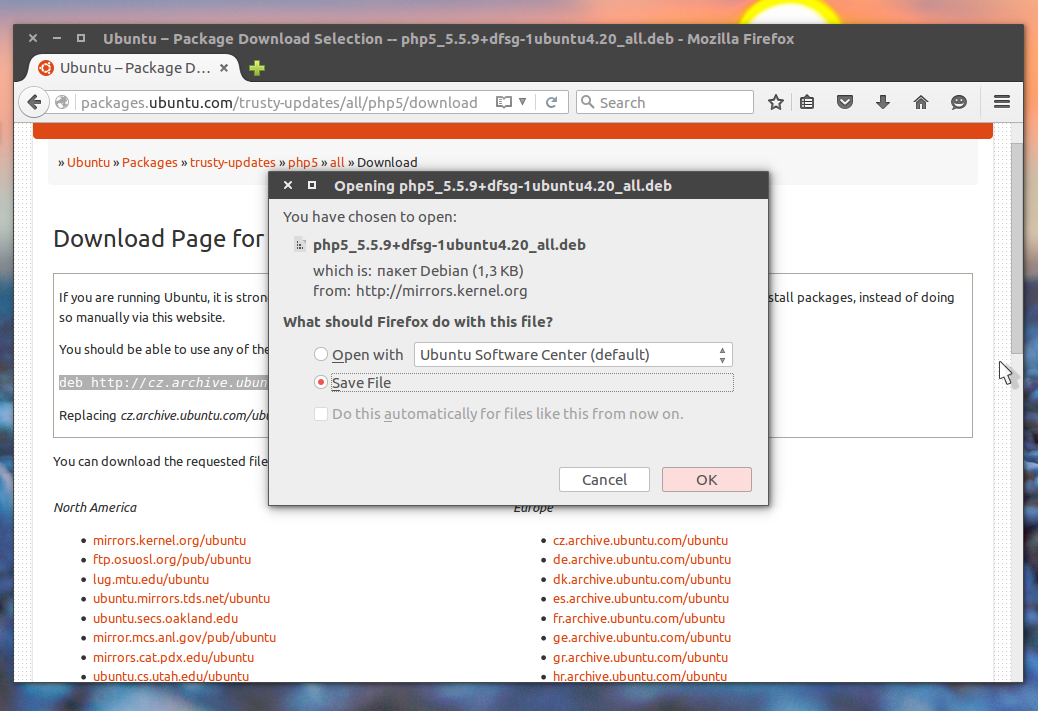Click the Ubuntu breadcrumb link
1038x711 pixels.
pos(88,162)
